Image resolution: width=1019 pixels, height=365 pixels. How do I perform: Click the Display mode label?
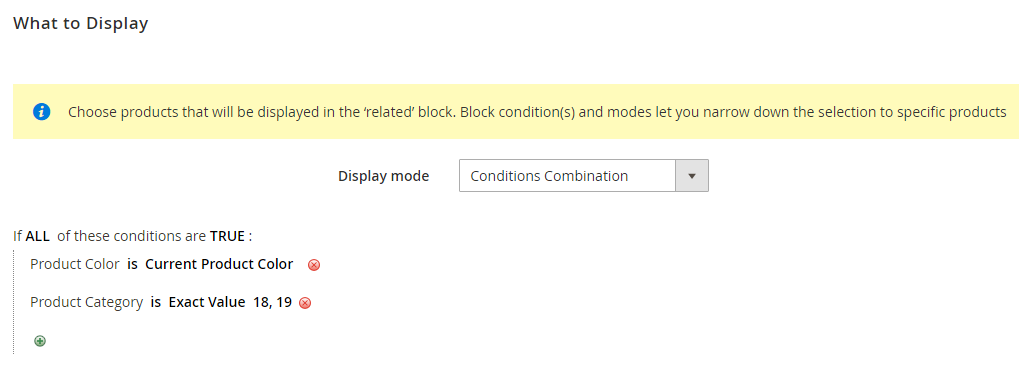click(x=383, y=176)
